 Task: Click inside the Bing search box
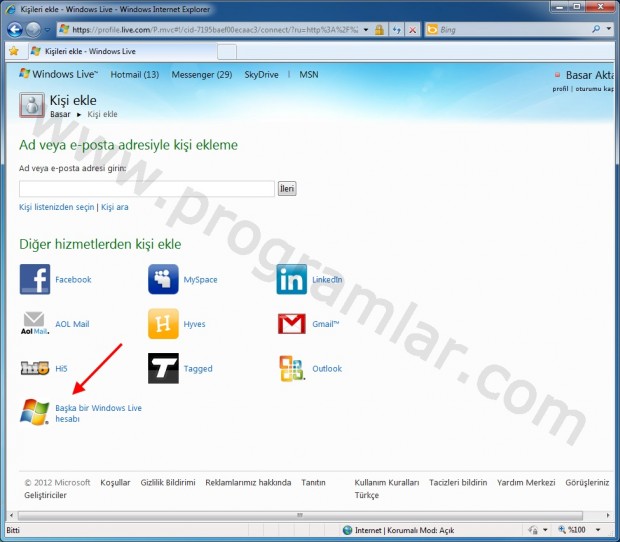coord(514,30)
